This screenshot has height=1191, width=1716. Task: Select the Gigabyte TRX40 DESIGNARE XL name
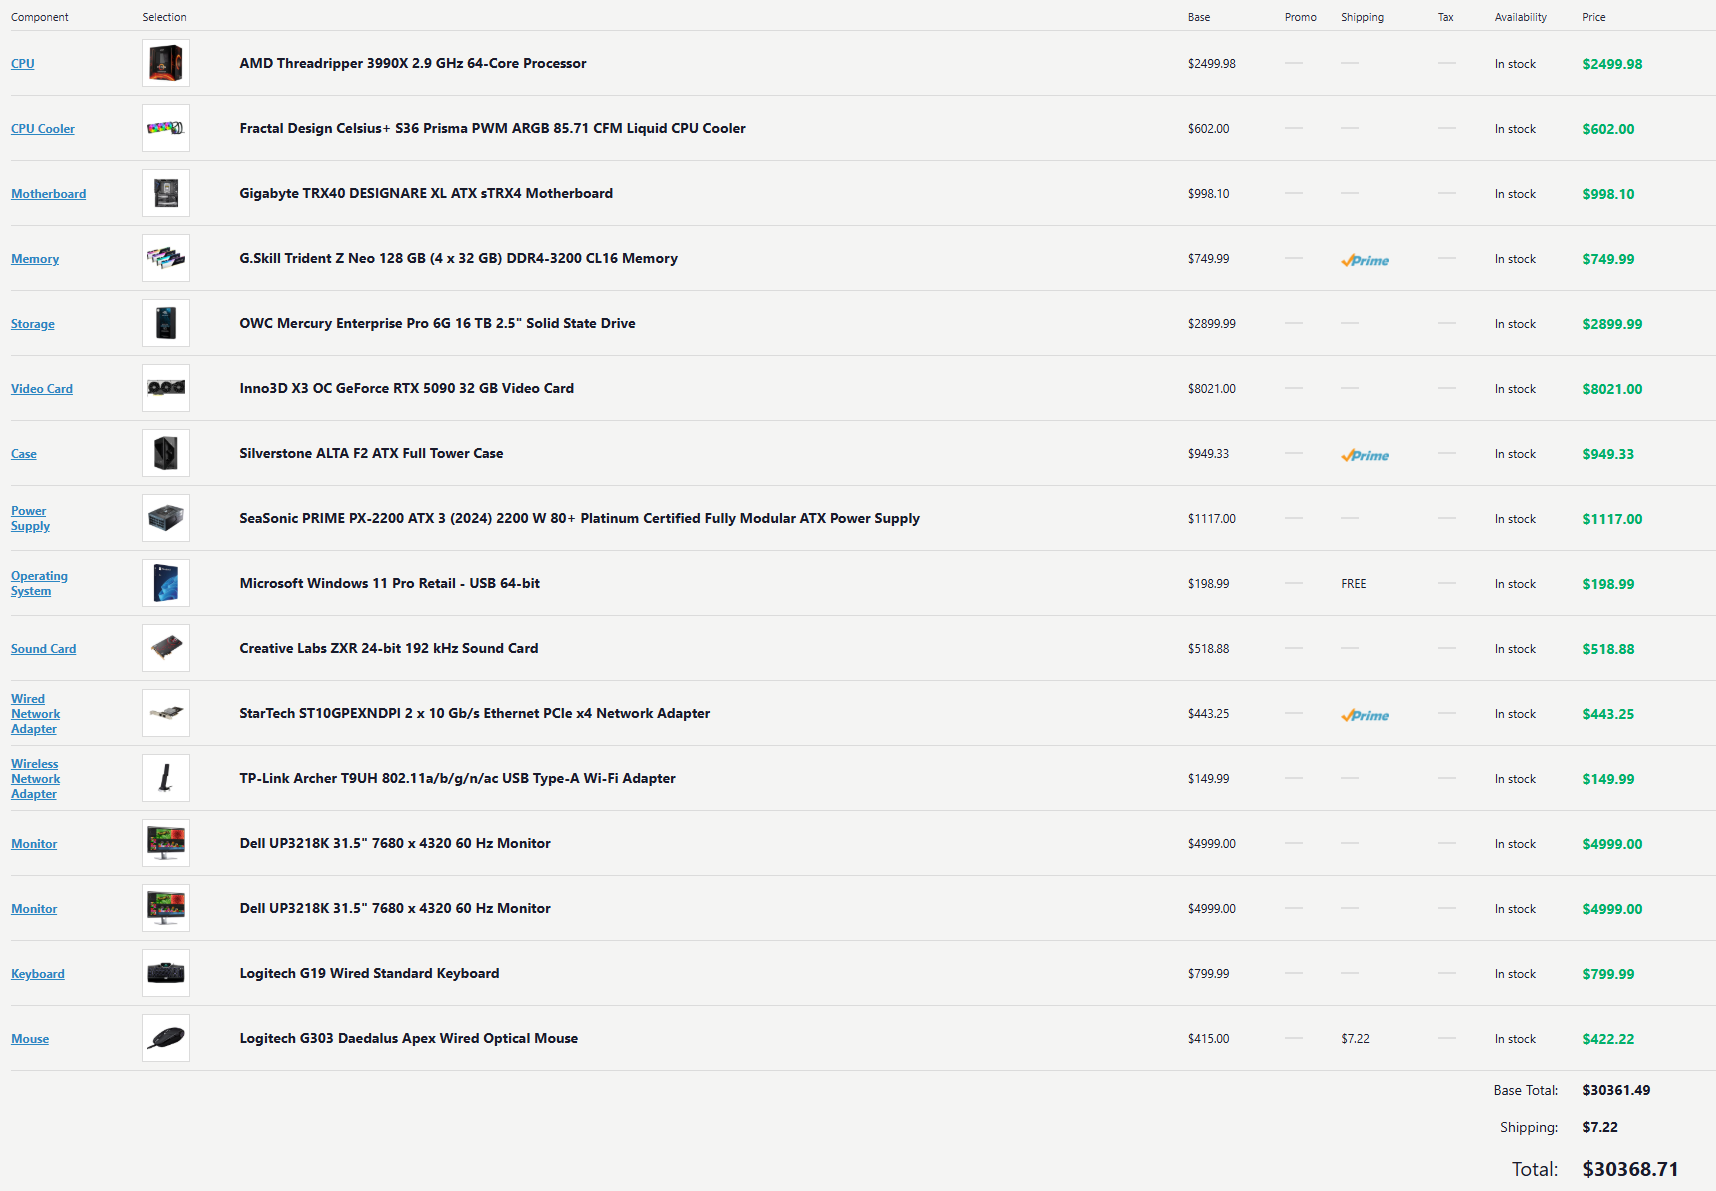point(426,193)
